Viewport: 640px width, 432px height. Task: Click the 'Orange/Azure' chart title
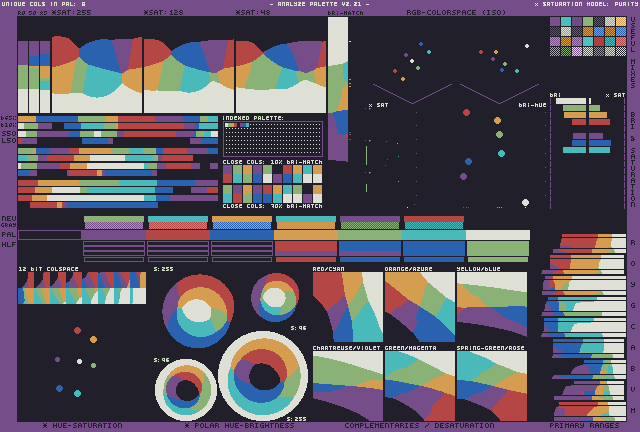[409, 269]
